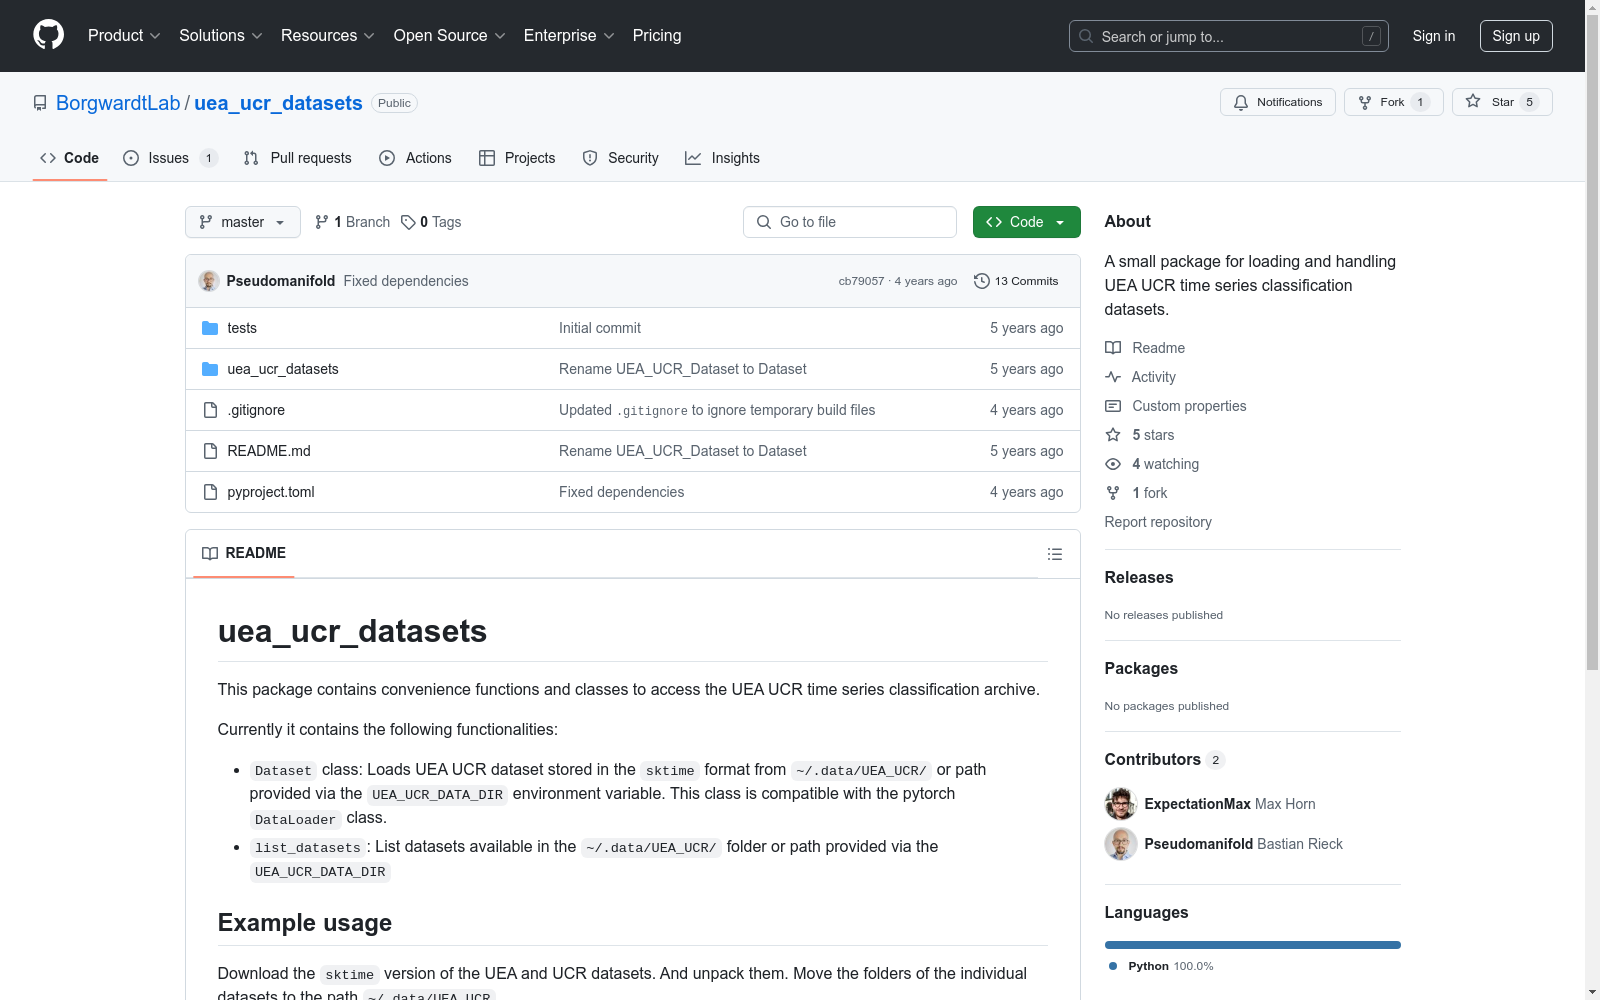Expand the Enterprise menu
1600x1000 pixels.
(569, 35)
